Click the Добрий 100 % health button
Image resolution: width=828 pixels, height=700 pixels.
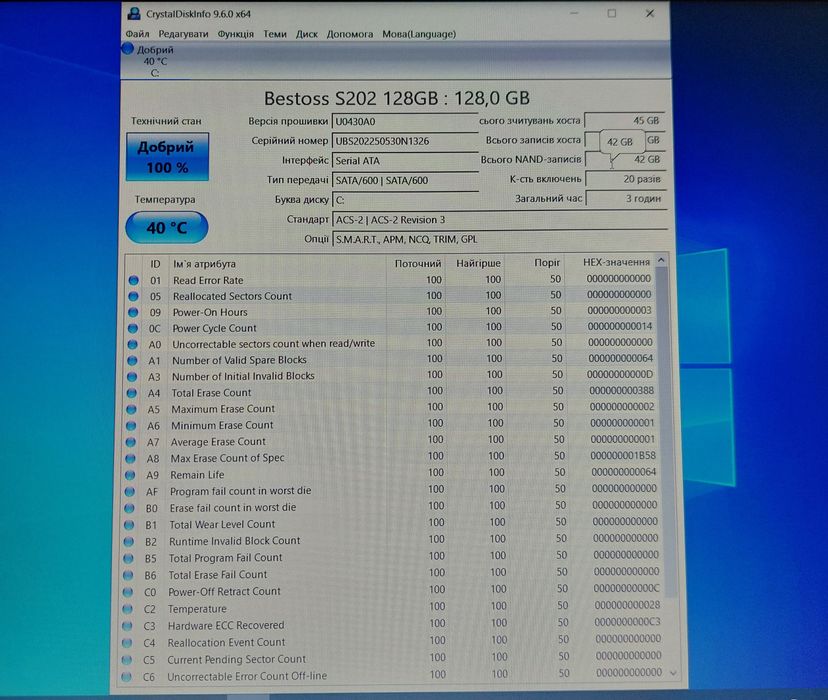[167, 157]
